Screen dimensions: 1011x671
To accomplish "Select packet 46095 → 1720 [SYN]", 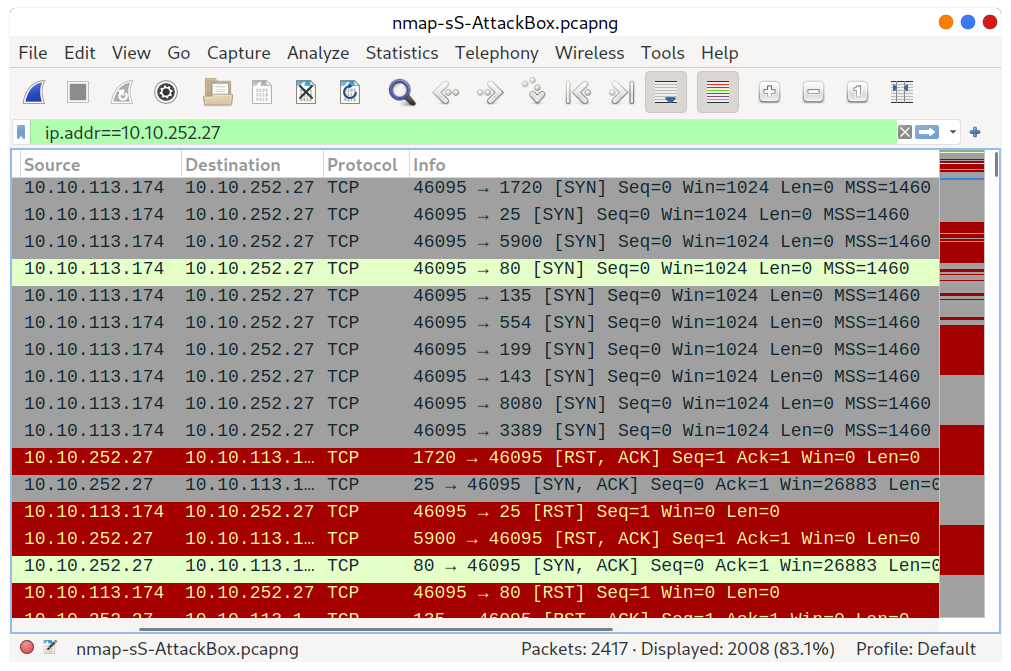I will [x=475, y=188].
